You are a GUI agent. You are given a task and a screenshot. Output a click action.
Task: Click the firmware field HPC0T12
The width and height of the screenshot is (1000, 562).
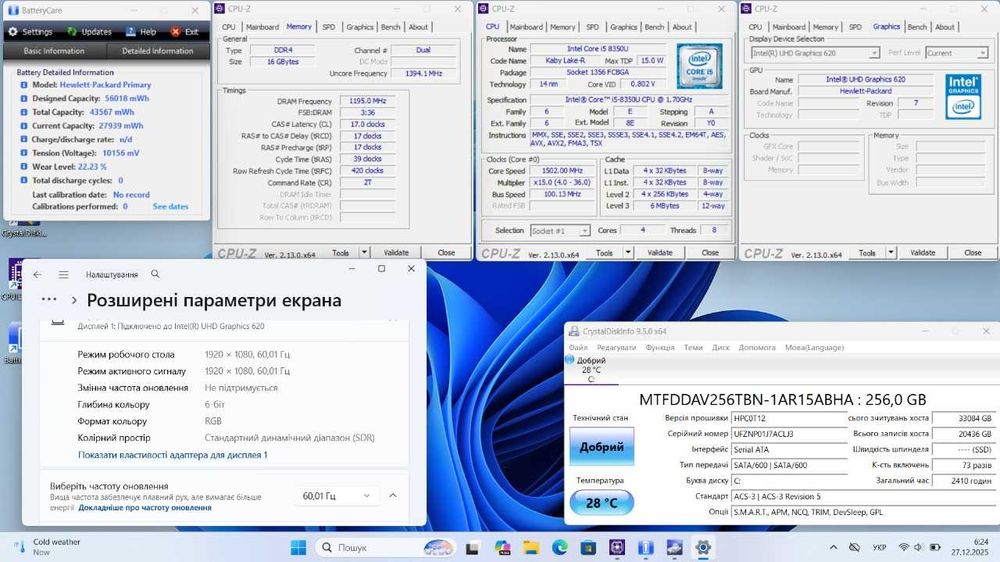click(789, 418)
